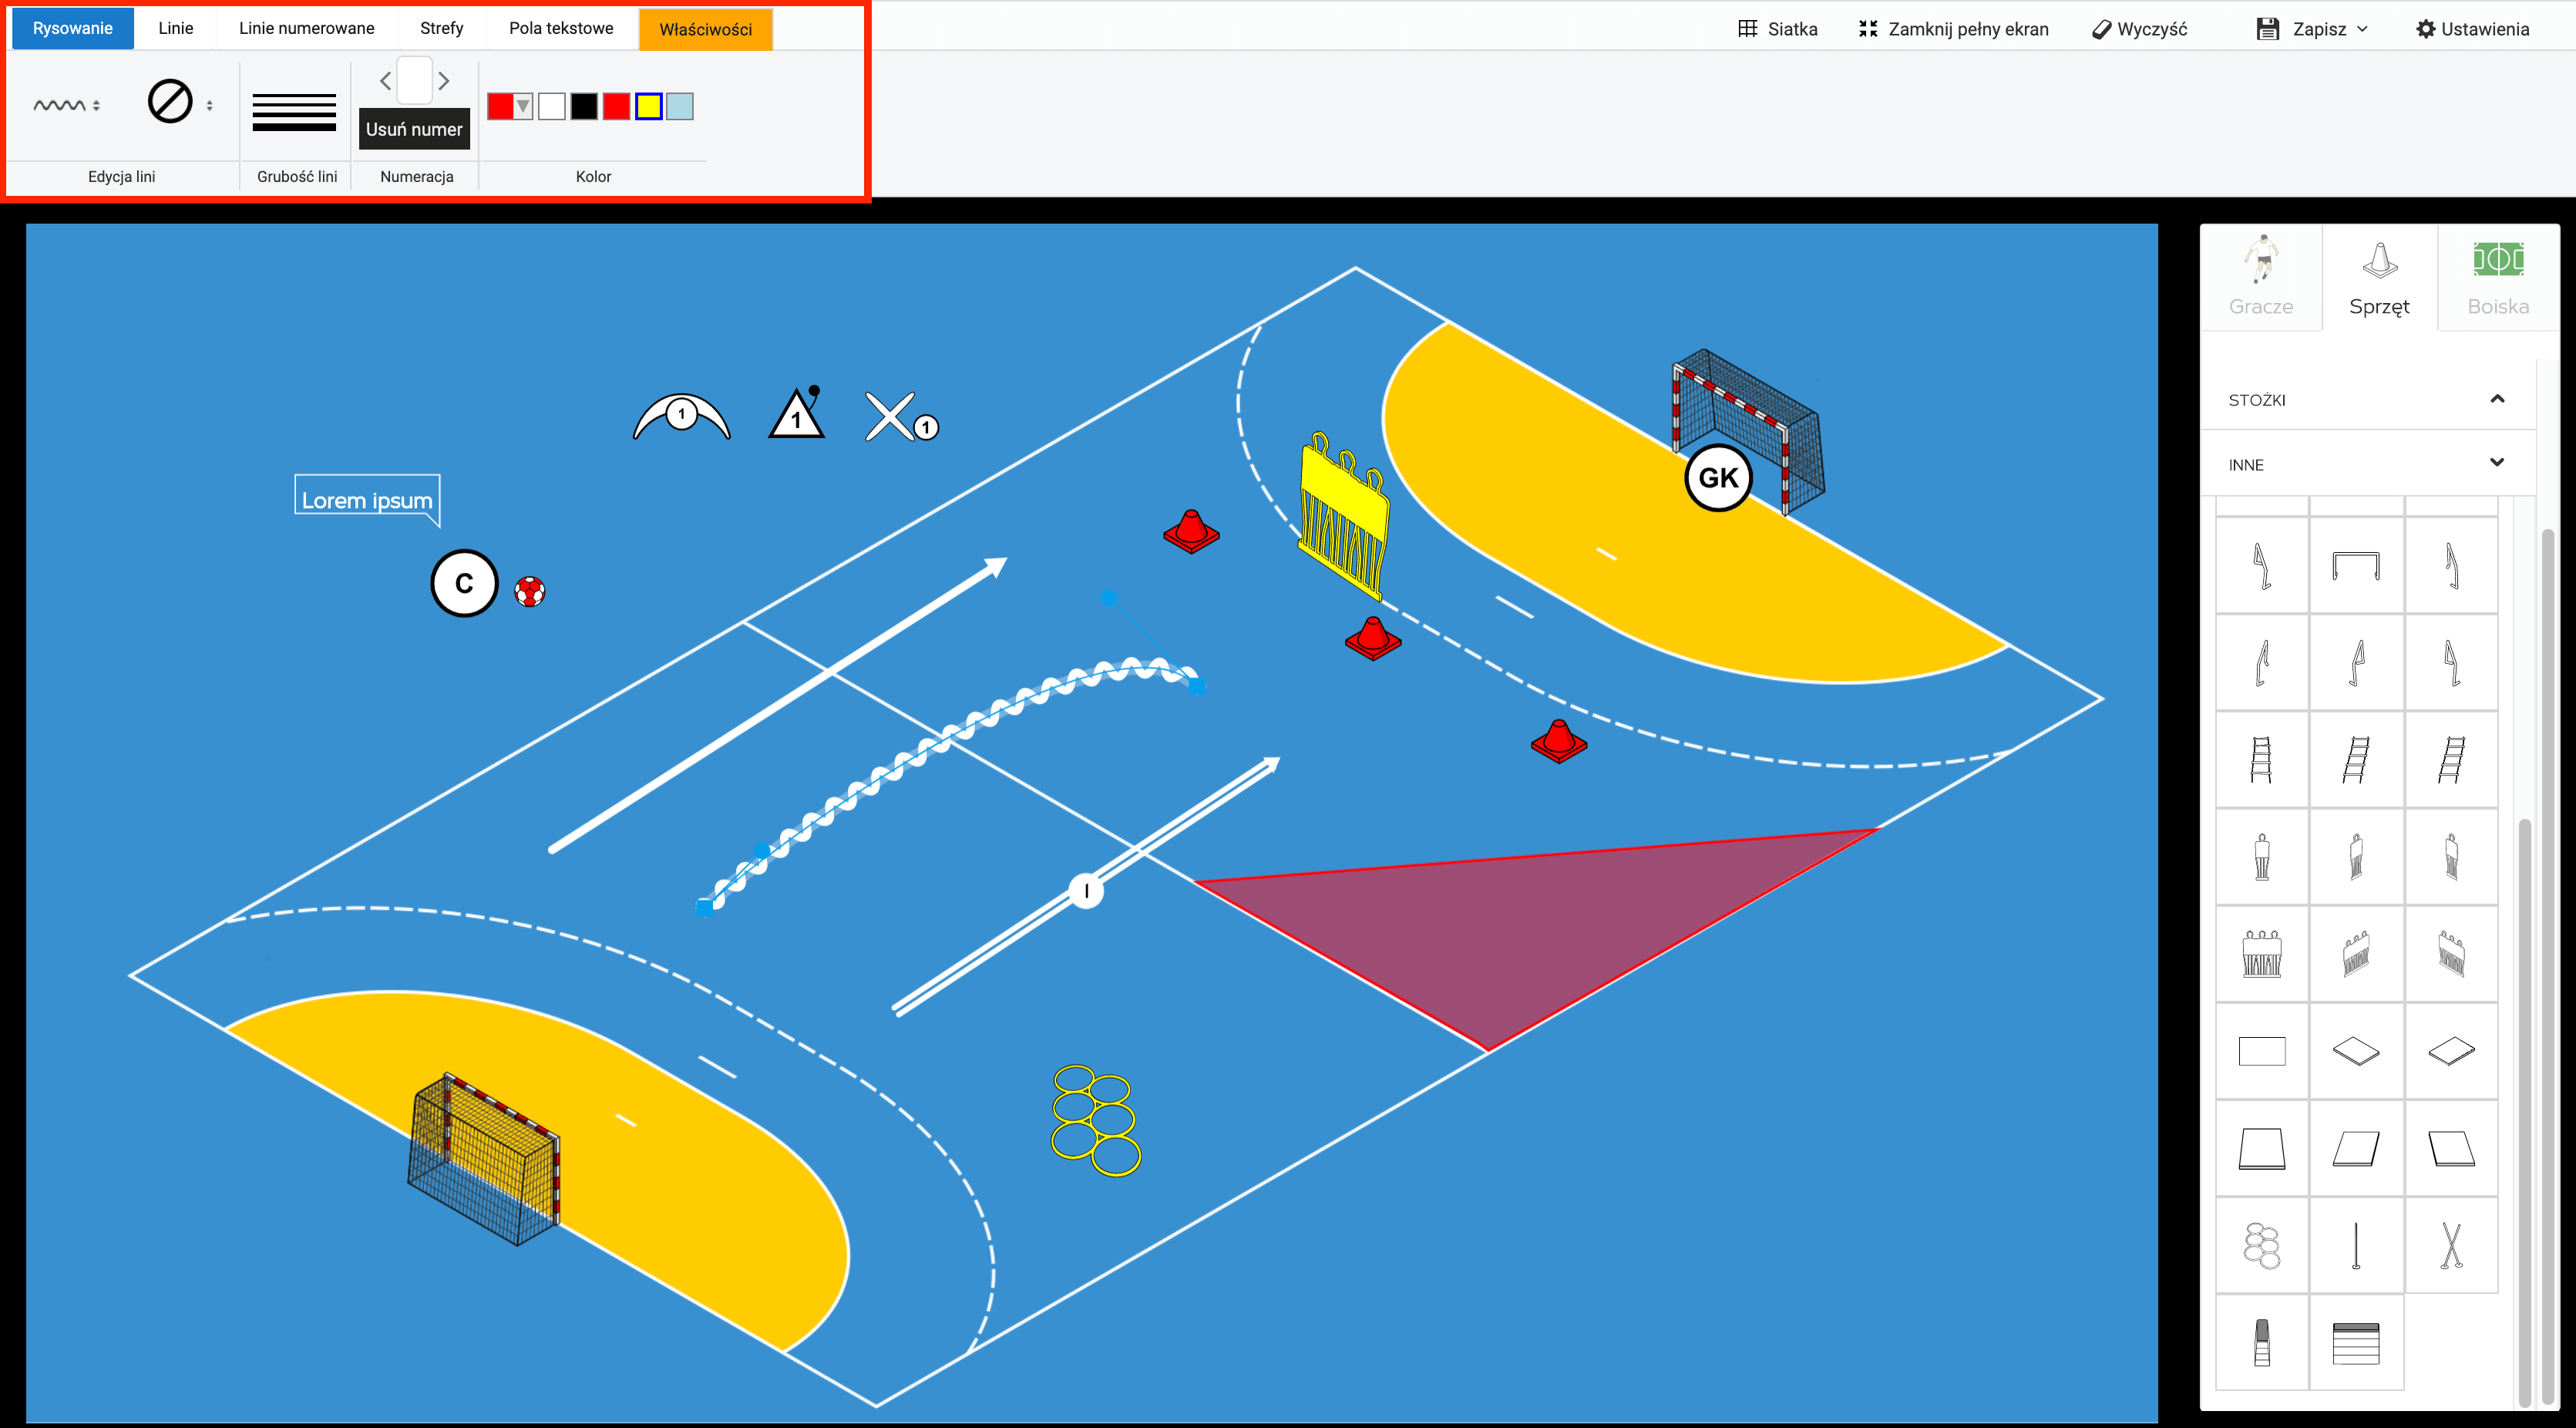Switch to the Linie numerowane tab

pos(306,28)
